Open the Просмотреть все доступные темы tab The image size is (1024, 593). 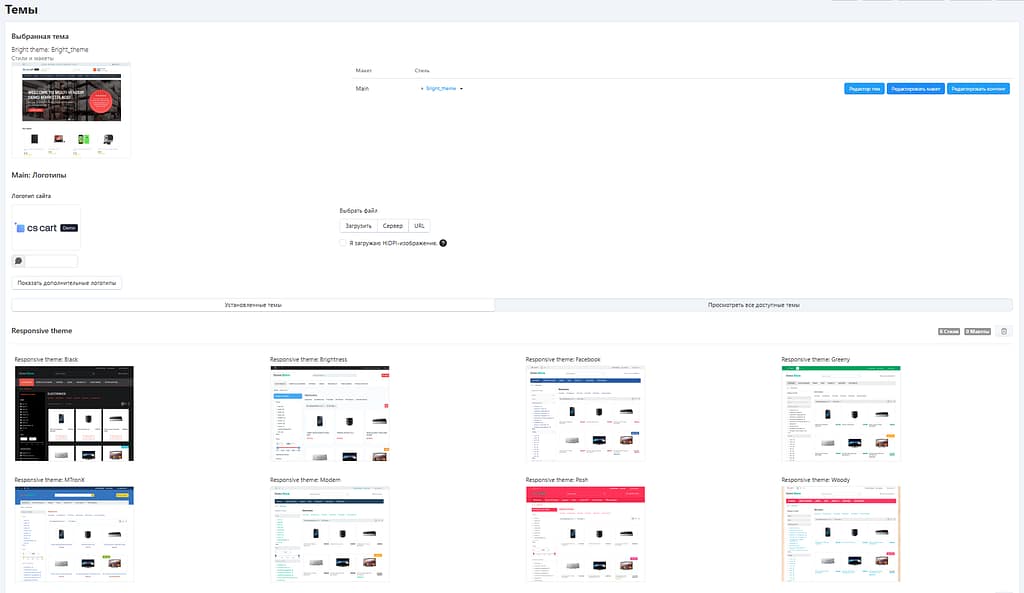753,305
